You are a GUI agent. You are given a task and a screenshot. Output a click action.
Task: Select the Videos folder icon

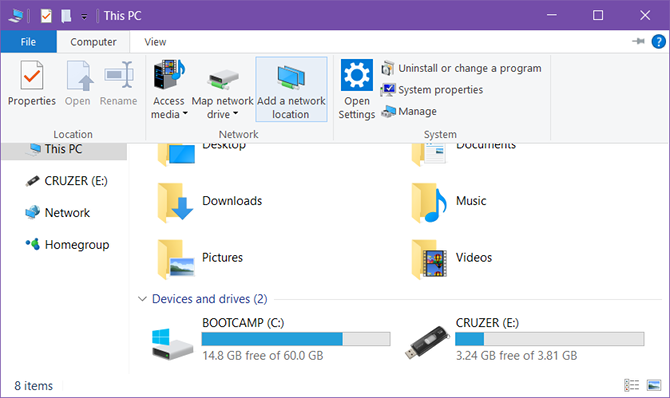tap(429, 259)
